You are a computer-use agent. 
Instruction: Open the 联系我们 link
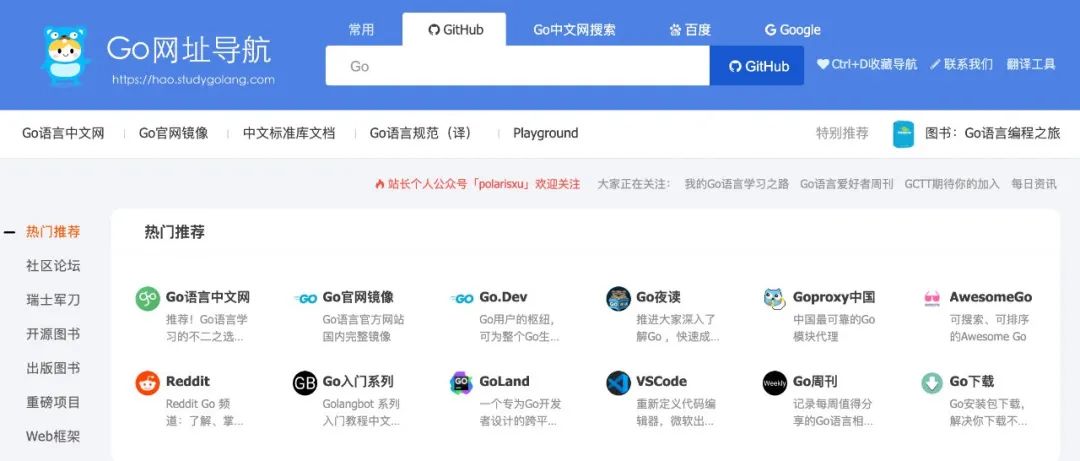962,64
